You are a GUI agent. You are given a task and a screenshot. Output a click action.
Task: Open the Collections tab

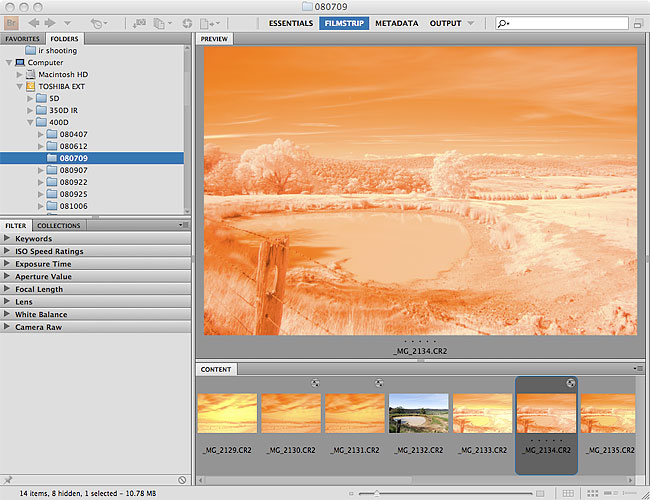tap(58, 226)
